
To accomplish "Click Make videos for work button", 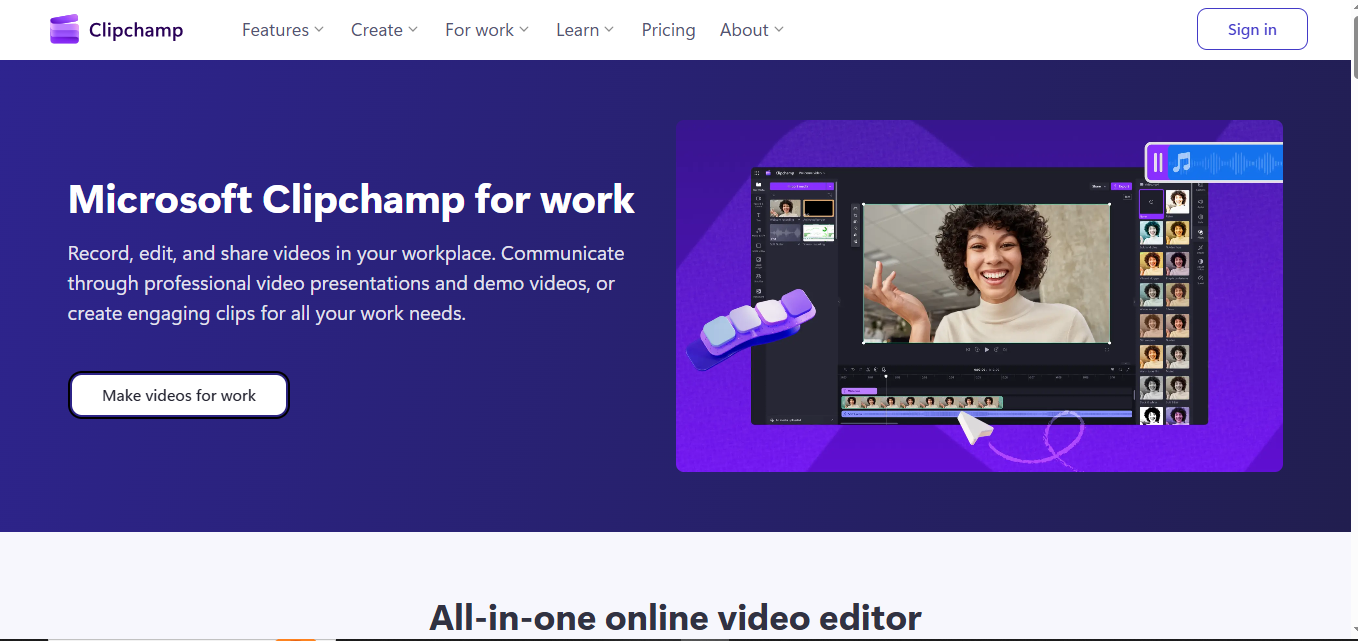I will [x=179, y=395].
